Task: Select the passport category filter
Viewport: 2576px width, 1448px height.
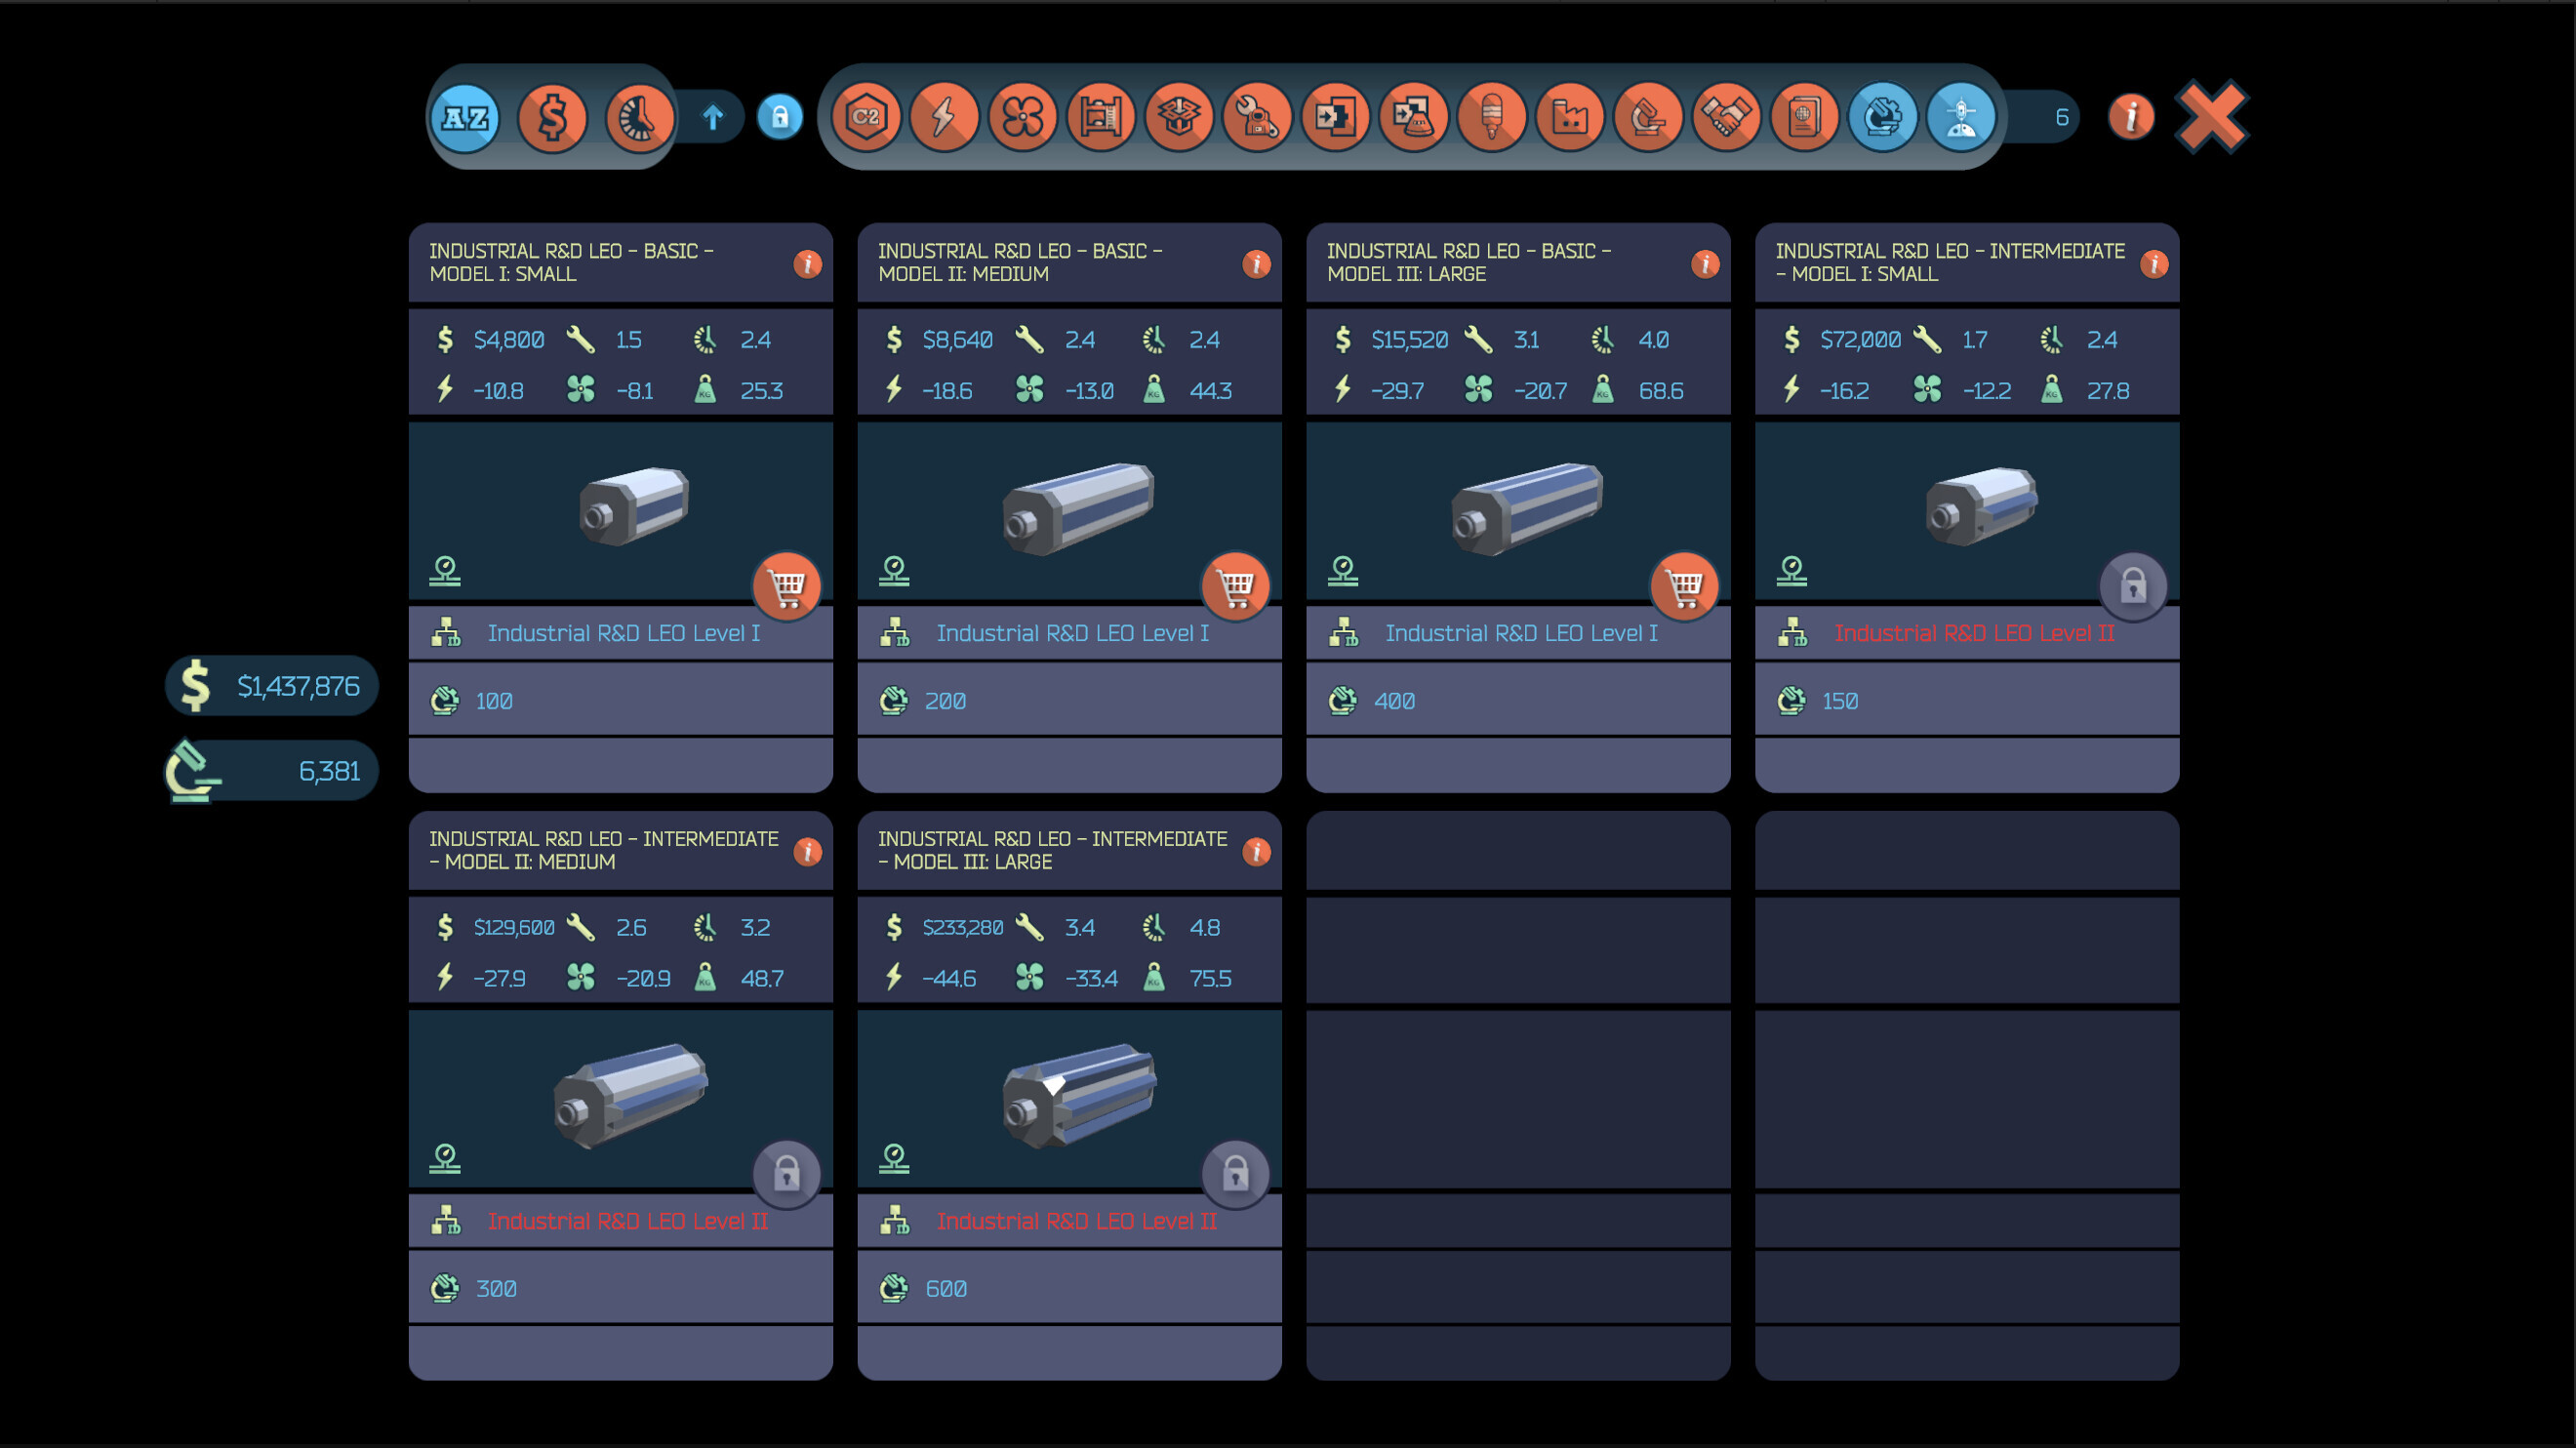Action: (1805, 118)
